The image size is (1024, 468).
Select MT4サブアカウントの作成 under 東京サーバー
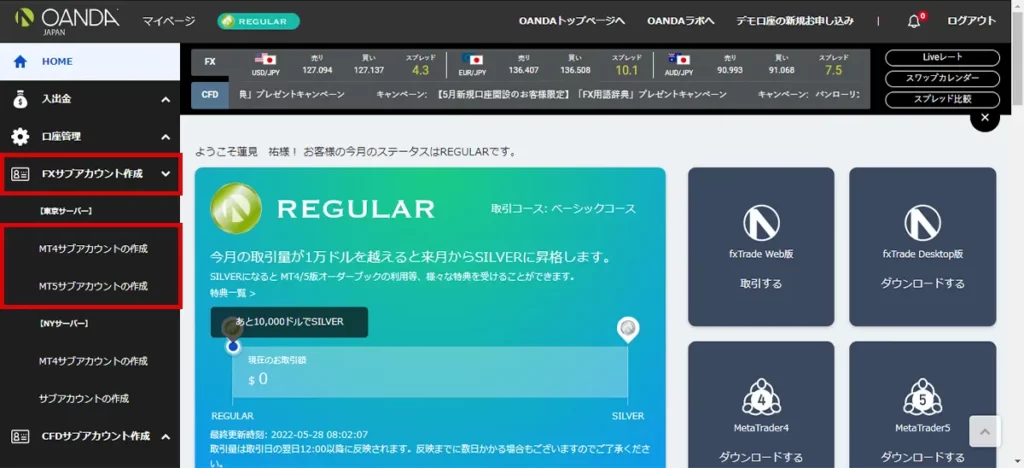tap(93, 248)
